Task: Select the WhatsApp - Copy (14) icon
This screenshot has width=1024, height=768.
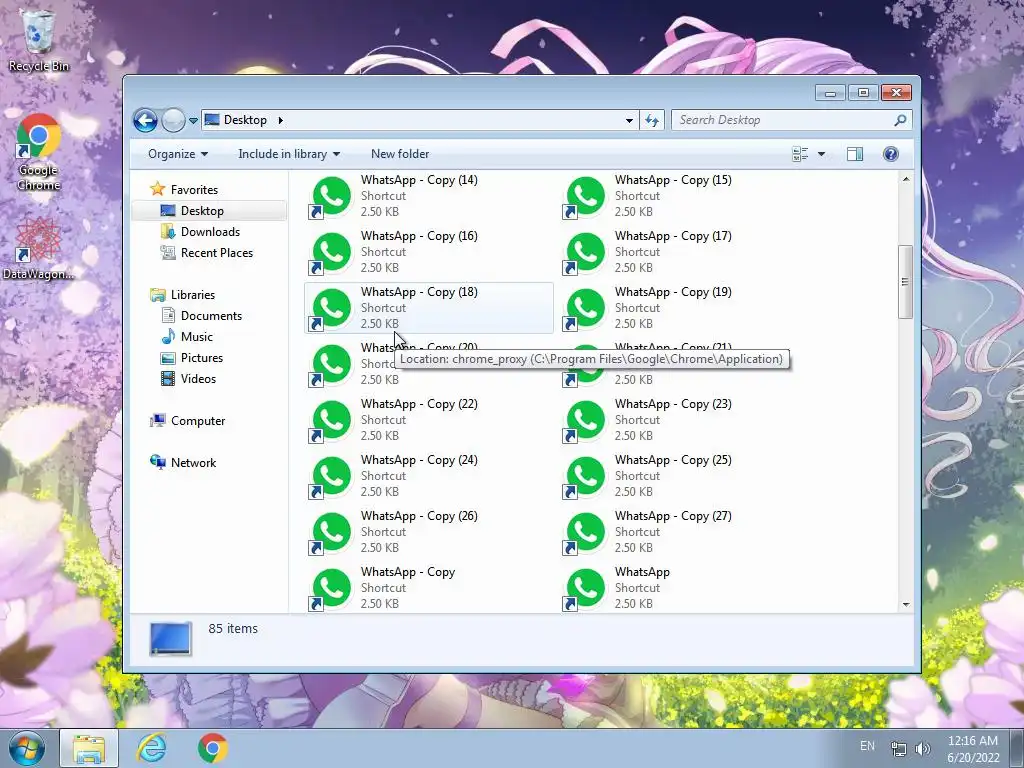Action: (x=331, y=196)
